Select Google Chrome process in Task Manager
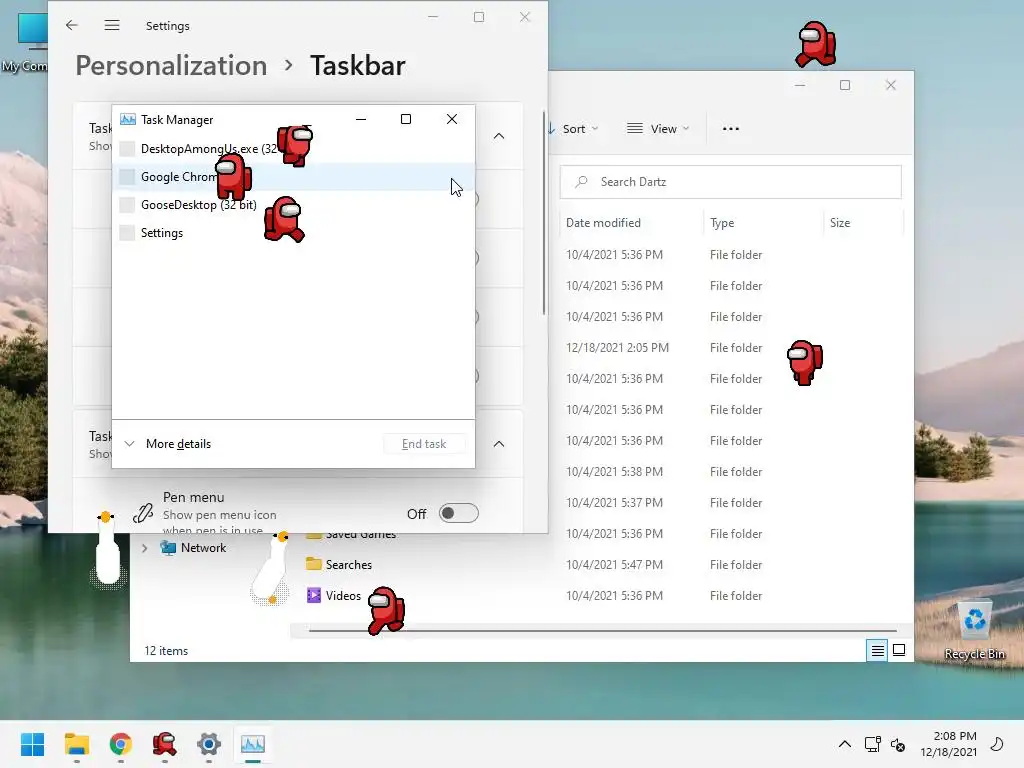Image resolution: width=1024 pixels, height=768 pixels. (x=293, y=176)
